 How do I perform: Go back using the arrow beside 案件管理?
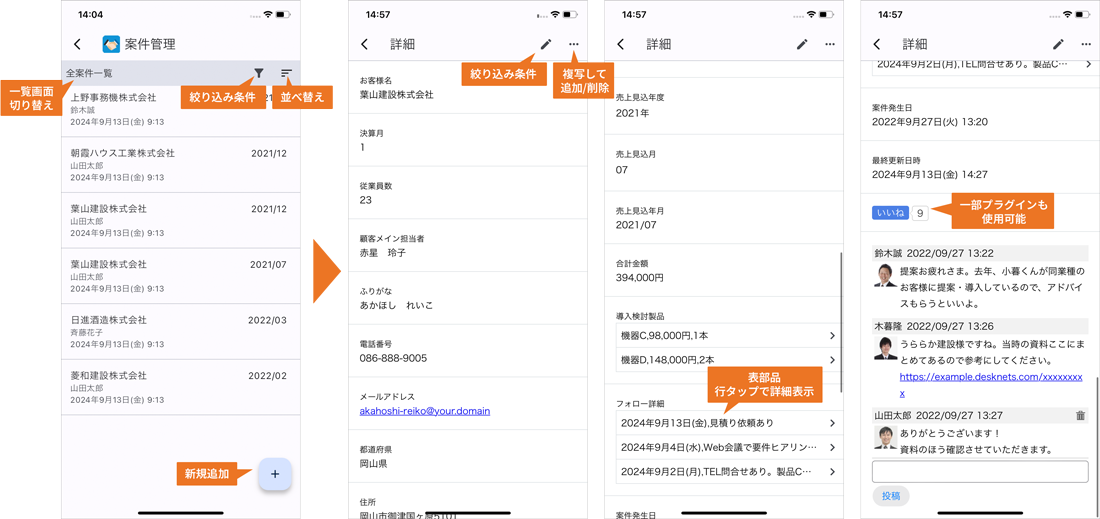pos(78,44)
